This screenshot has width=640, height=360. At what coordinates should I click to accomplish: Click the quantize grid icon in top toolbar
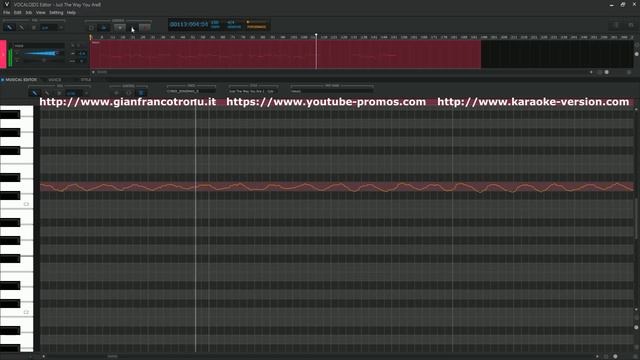[x=34, y=27]
